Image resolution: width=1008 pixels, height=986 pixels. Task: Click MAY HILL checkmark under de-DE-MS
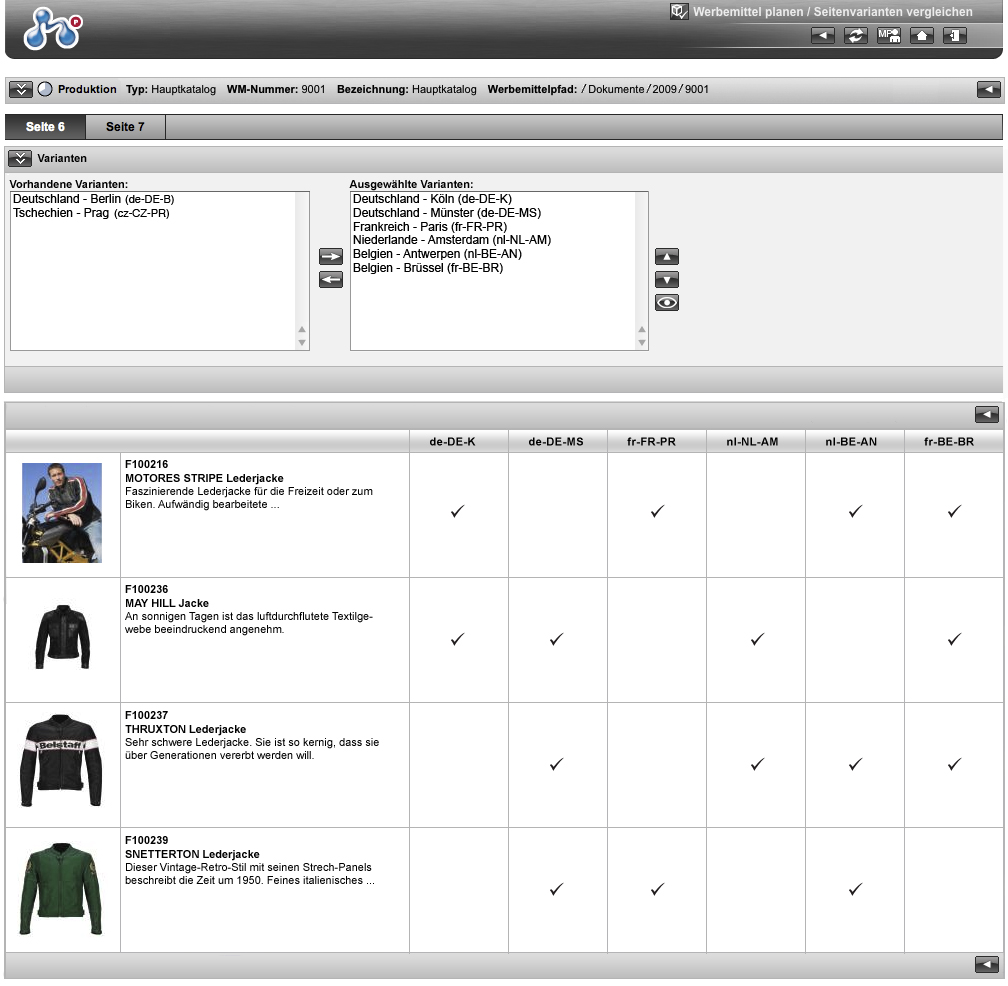(x=557, y=639)
